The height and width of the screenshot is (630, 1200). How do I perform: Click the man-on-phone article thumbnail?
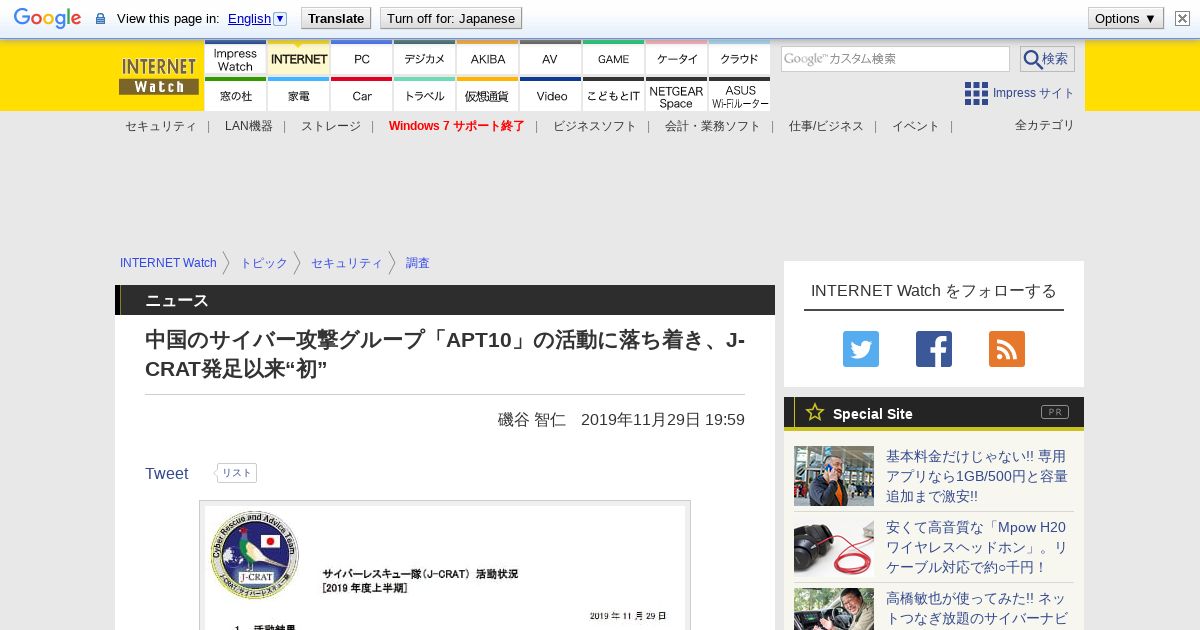pyautogui.click(x=834, y=476)
